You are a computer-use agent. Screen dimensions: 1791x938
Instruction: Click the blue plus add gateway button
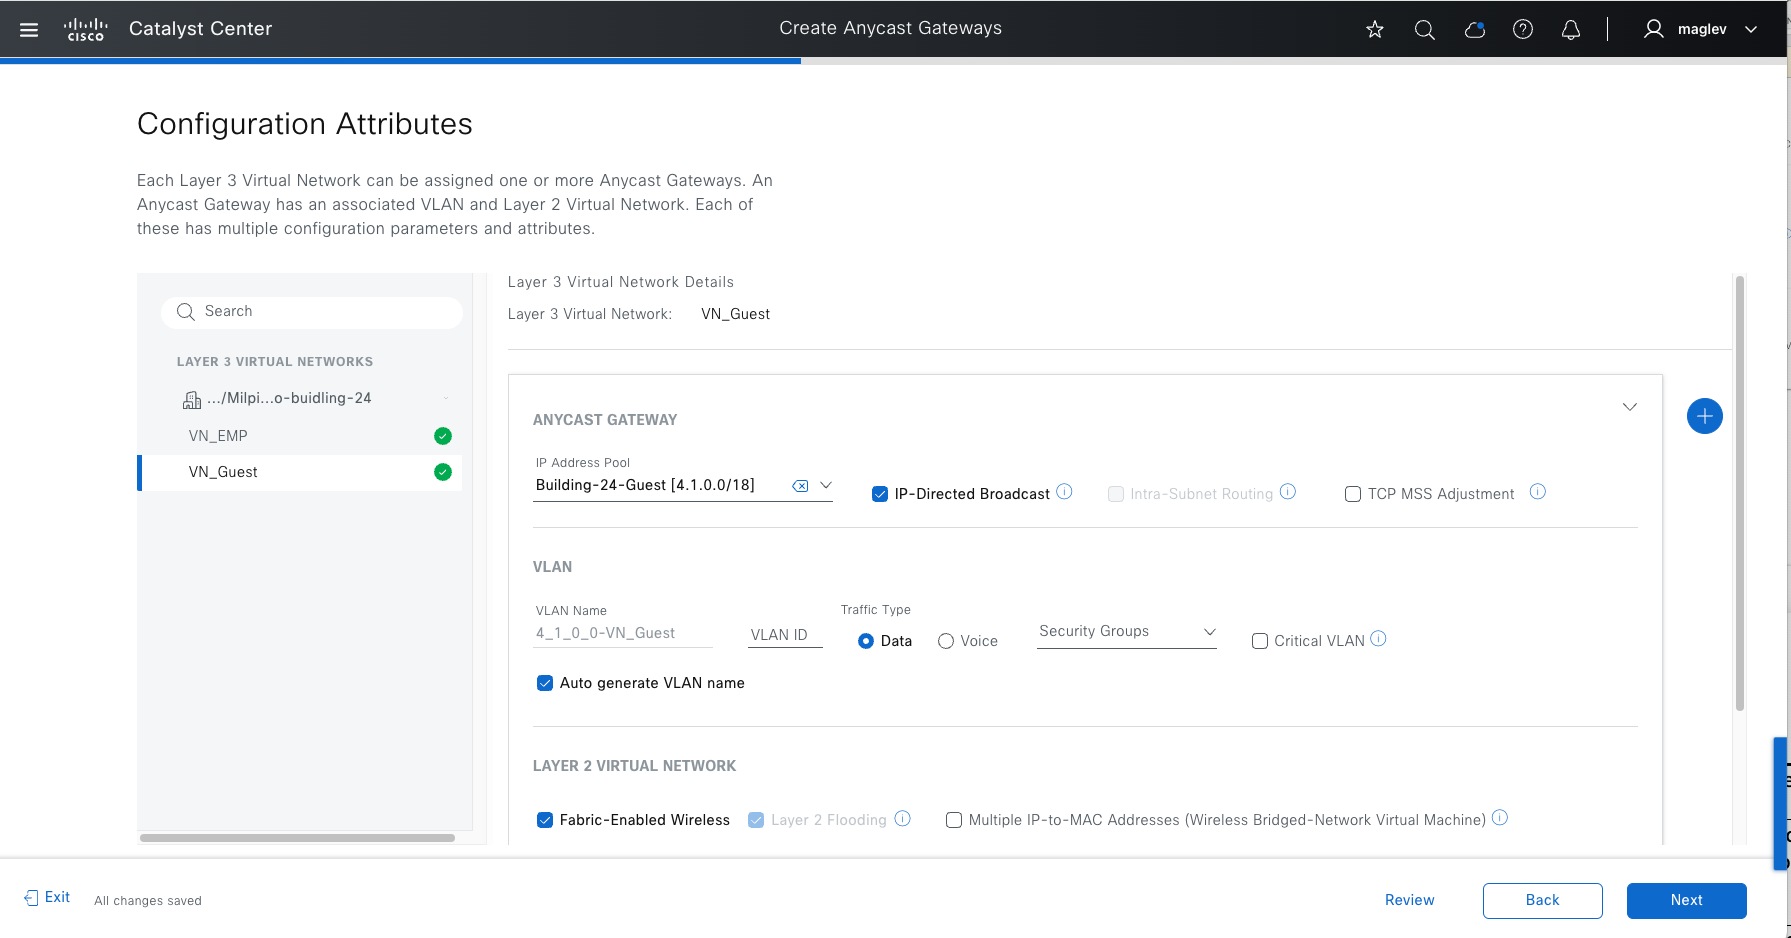[1704, 416]
